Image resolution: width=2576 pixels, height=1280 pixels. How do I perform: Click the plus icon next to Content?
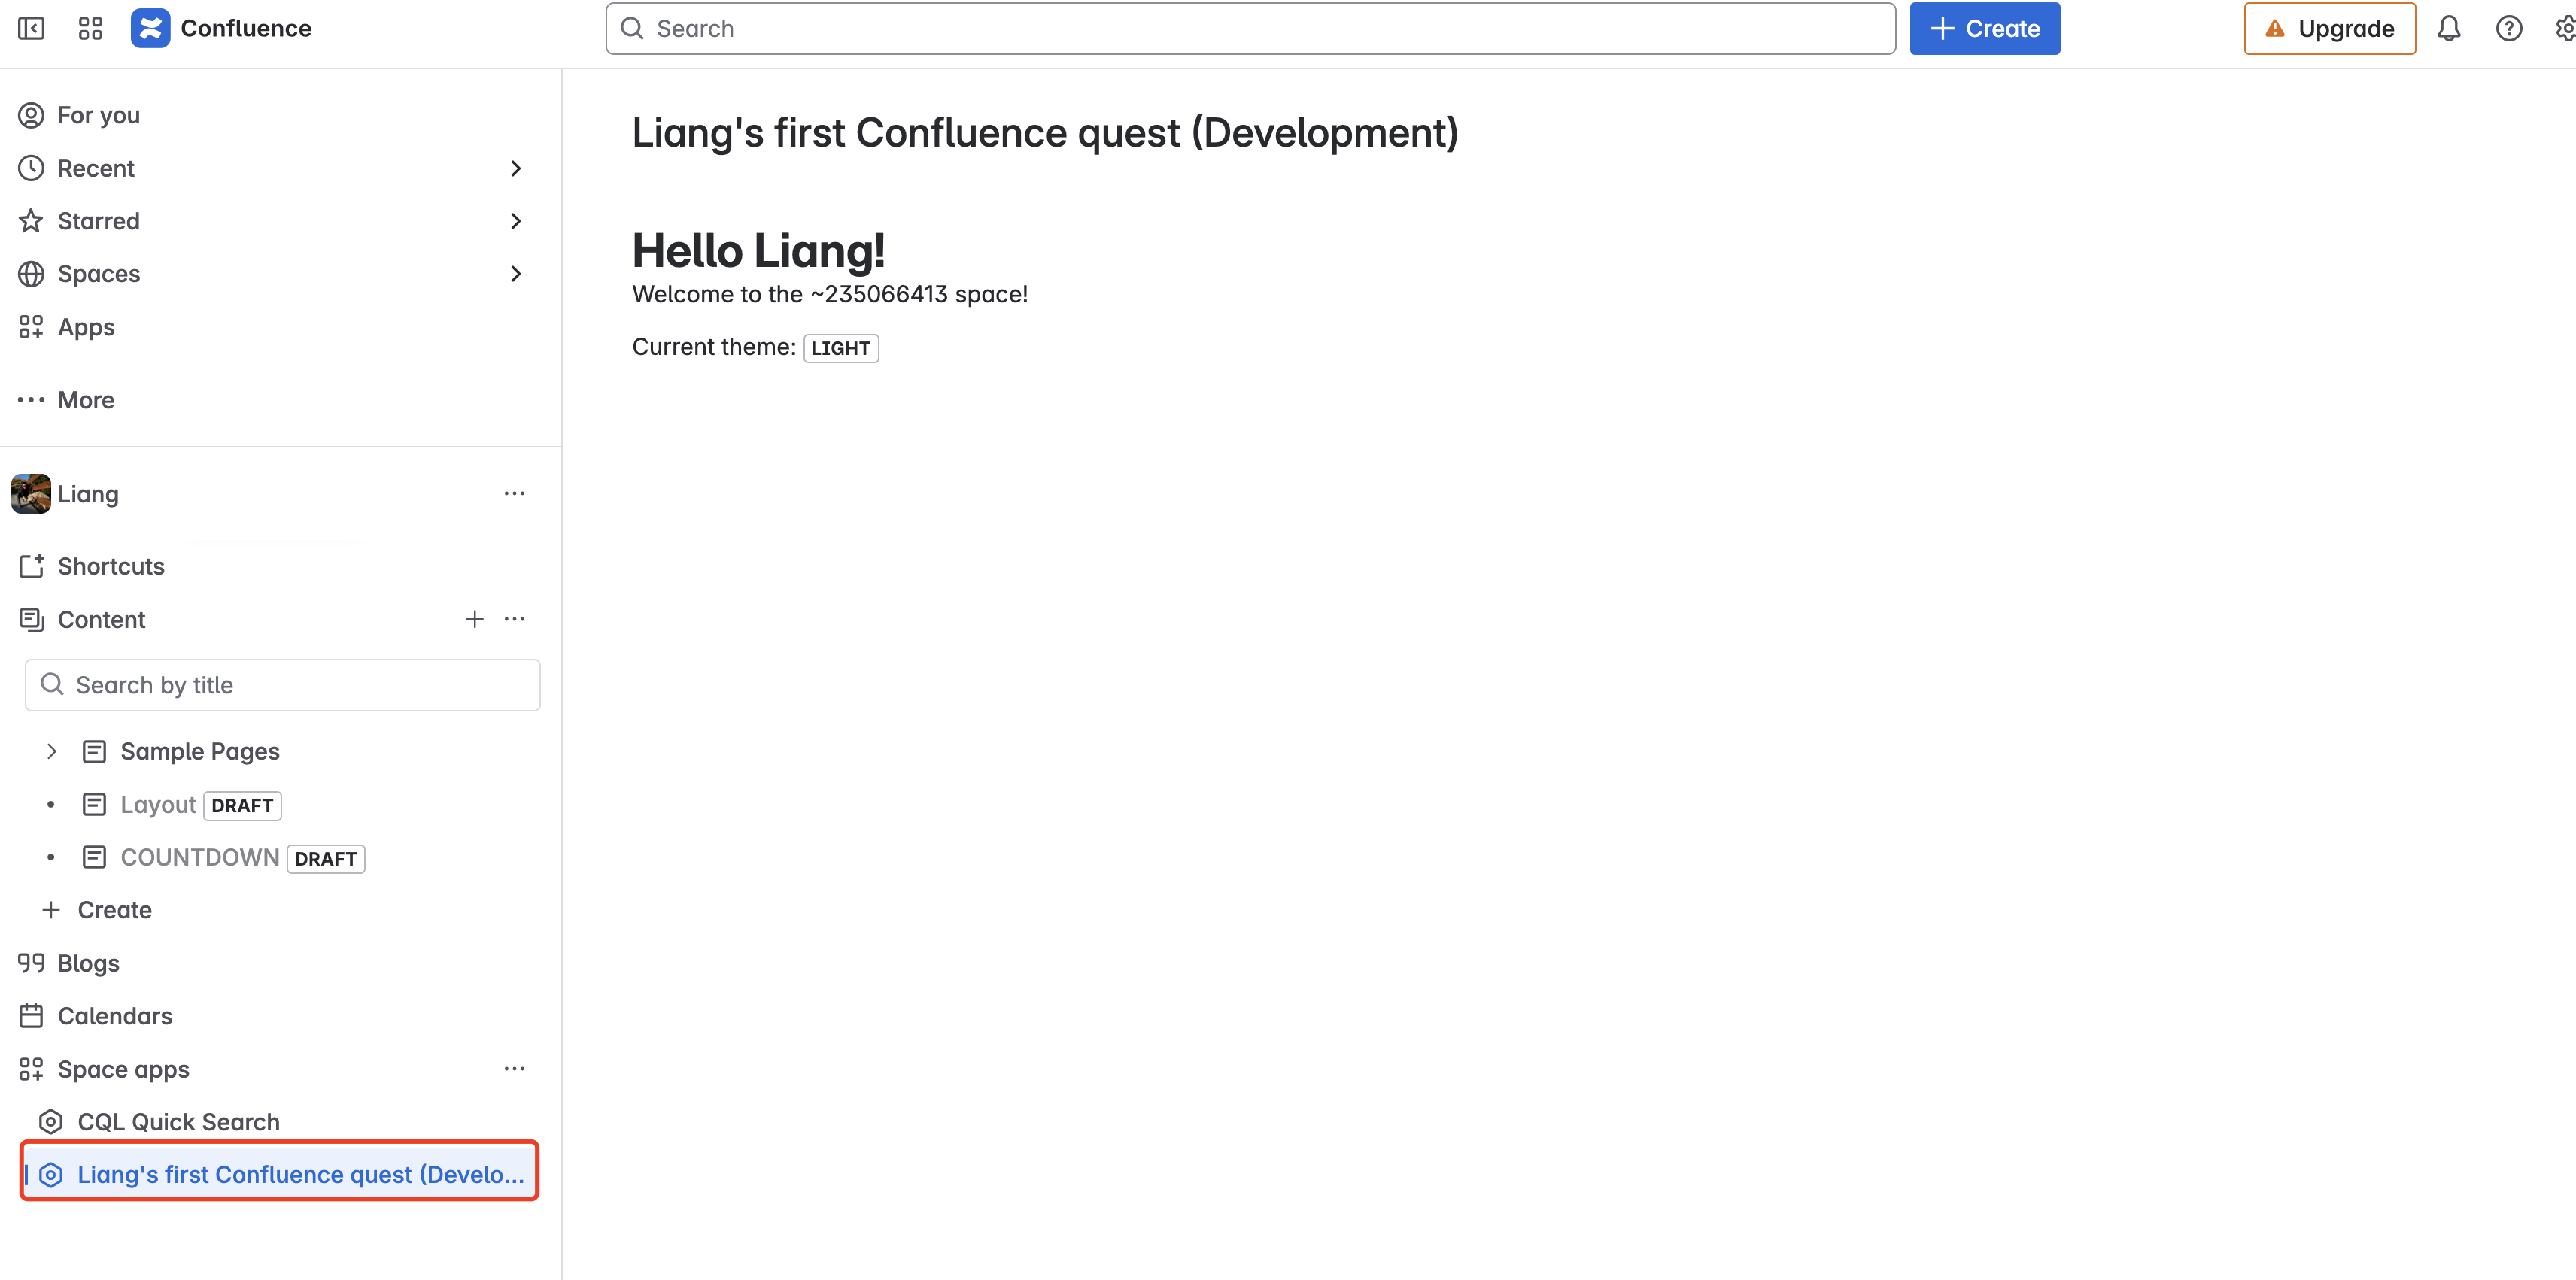point(474,619)
